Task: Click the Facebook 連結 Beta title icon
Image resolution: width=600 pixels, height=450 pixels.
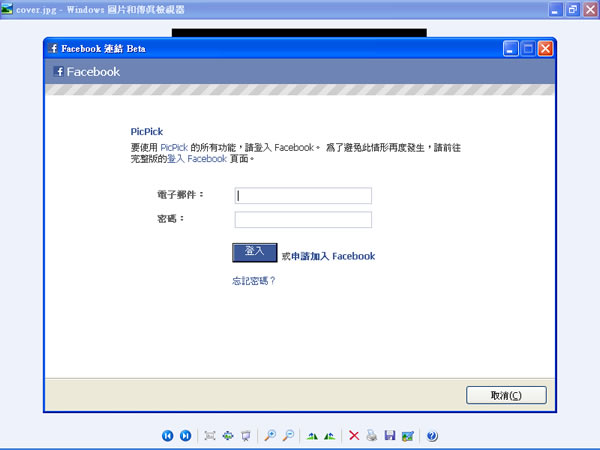Action: (x=54, y=49)
